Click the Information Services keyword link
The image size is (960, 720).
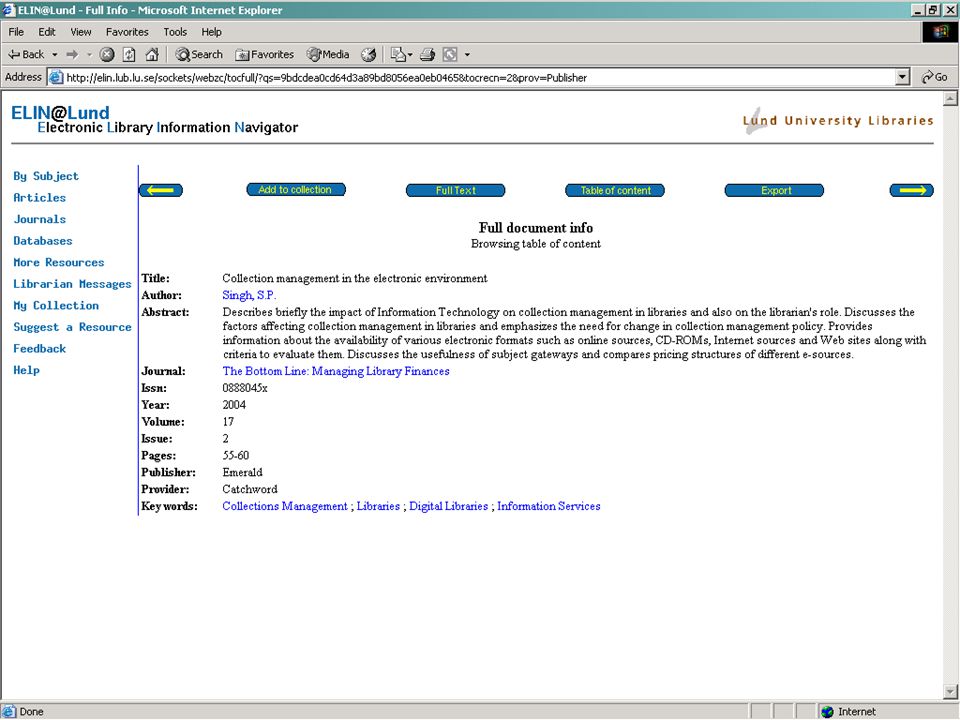point(549,506)
